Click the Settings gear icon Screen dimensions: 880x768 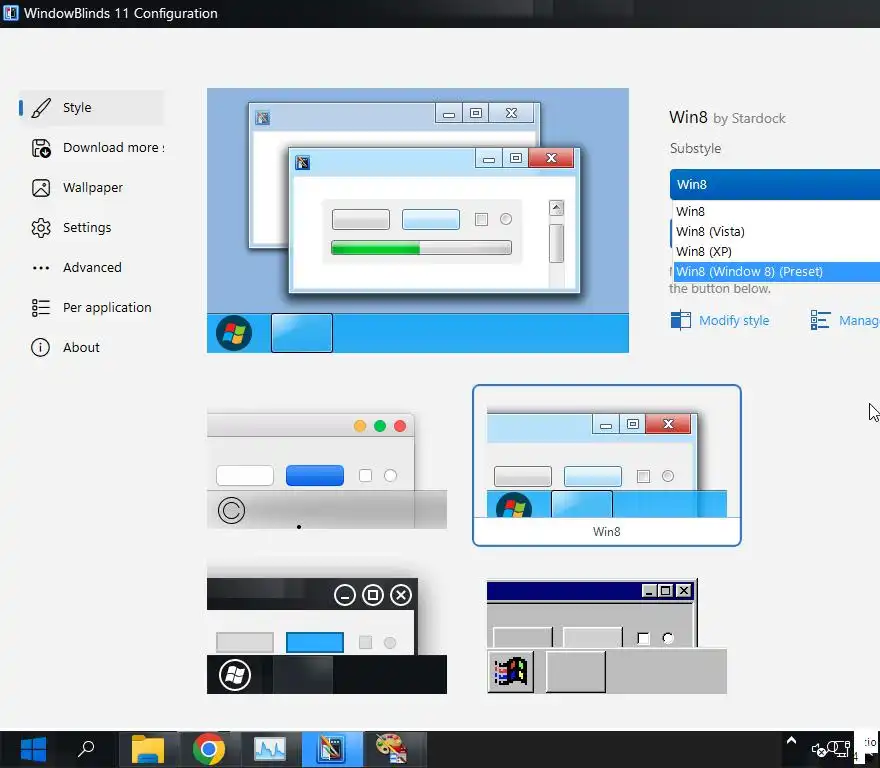pyautogui.click(x=41, y=228)
